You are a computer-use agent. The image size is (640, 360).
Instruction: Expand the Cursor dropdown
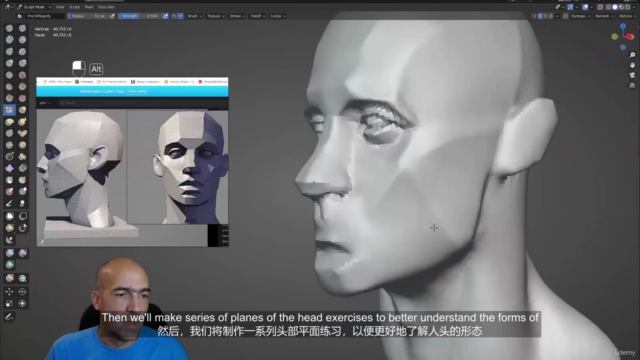point(278,16)
